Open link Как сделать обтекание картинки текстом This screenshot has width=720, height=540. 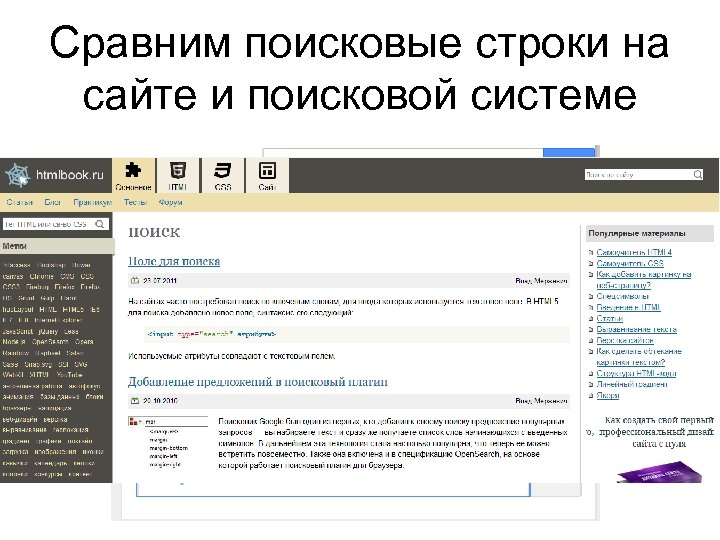tap(639, 357)
